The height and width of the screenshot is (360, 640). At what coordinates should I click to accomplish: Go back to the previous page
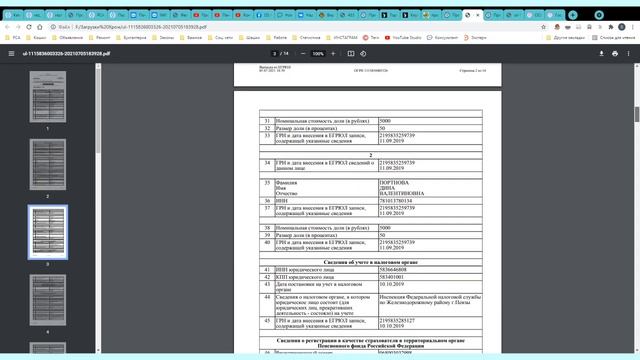7,27
